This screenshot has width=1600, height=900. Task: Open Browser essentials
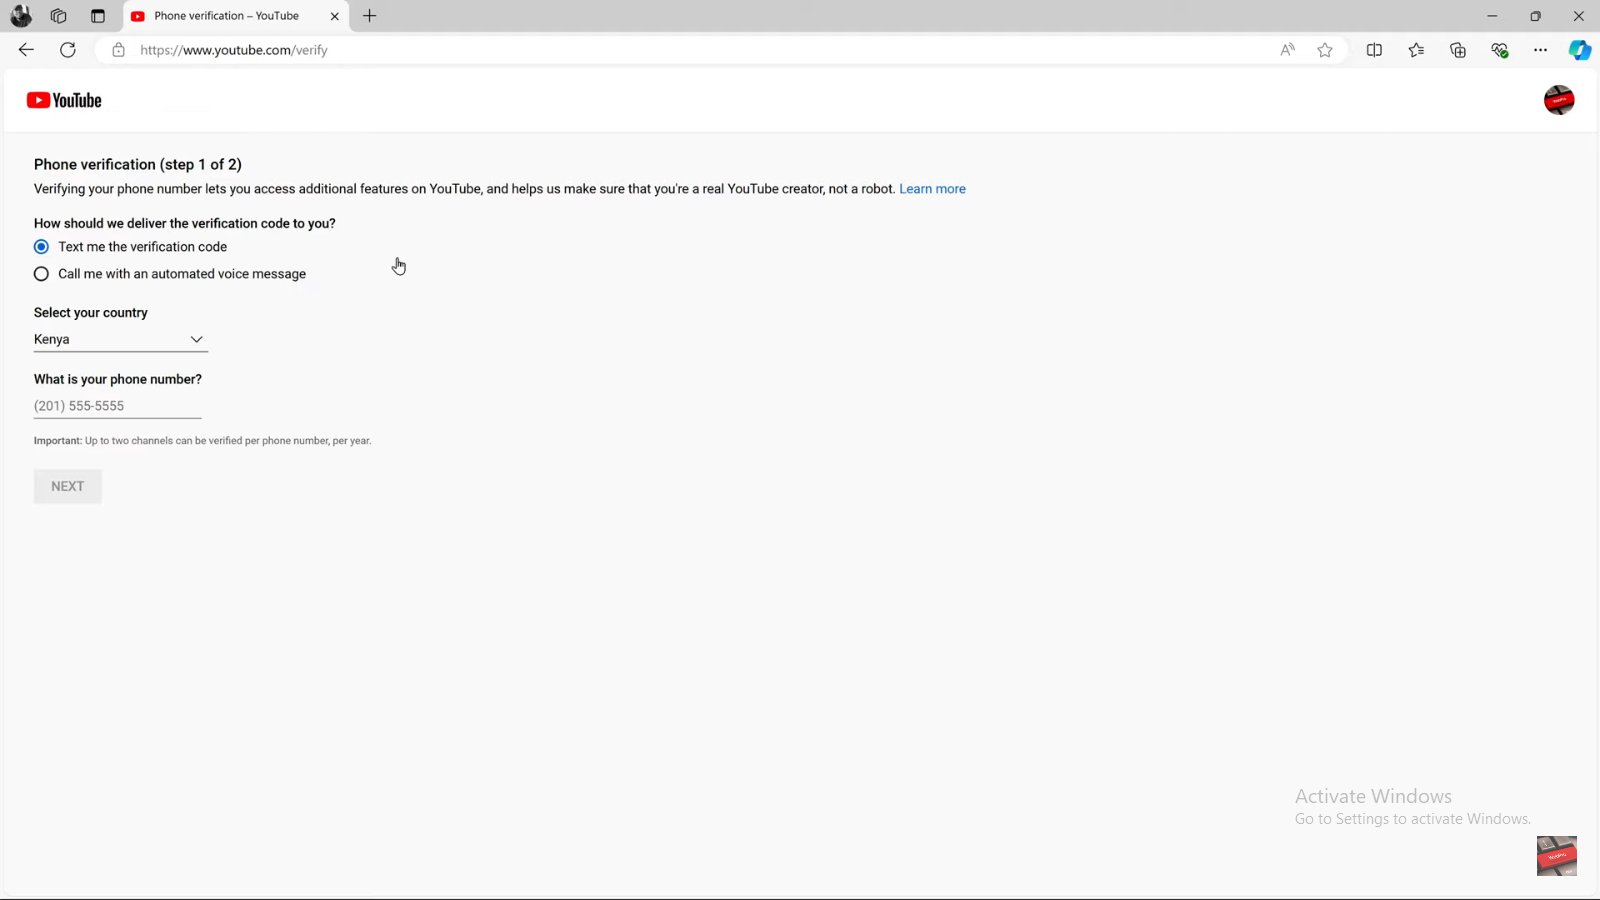pyautogui.click(x=1499, y=50)
